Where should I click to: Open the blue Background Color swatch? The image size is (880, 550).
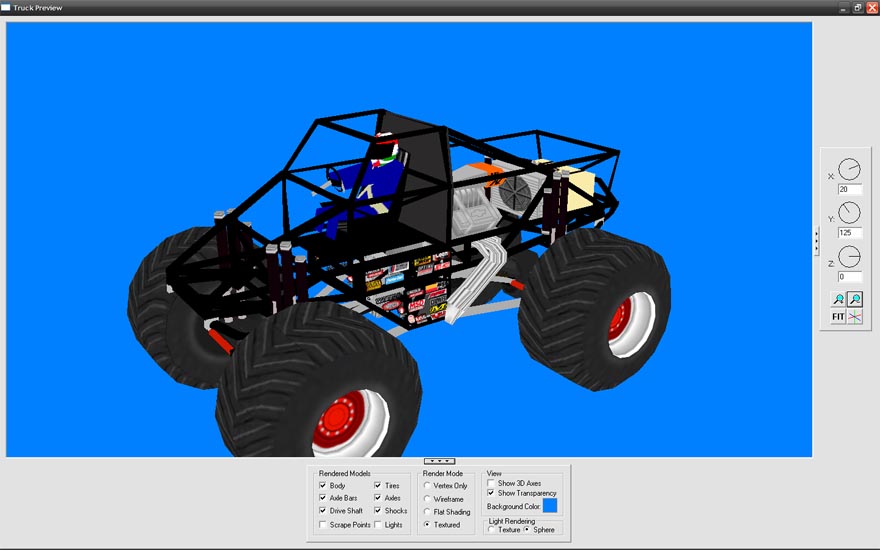[x=550, y=506]
